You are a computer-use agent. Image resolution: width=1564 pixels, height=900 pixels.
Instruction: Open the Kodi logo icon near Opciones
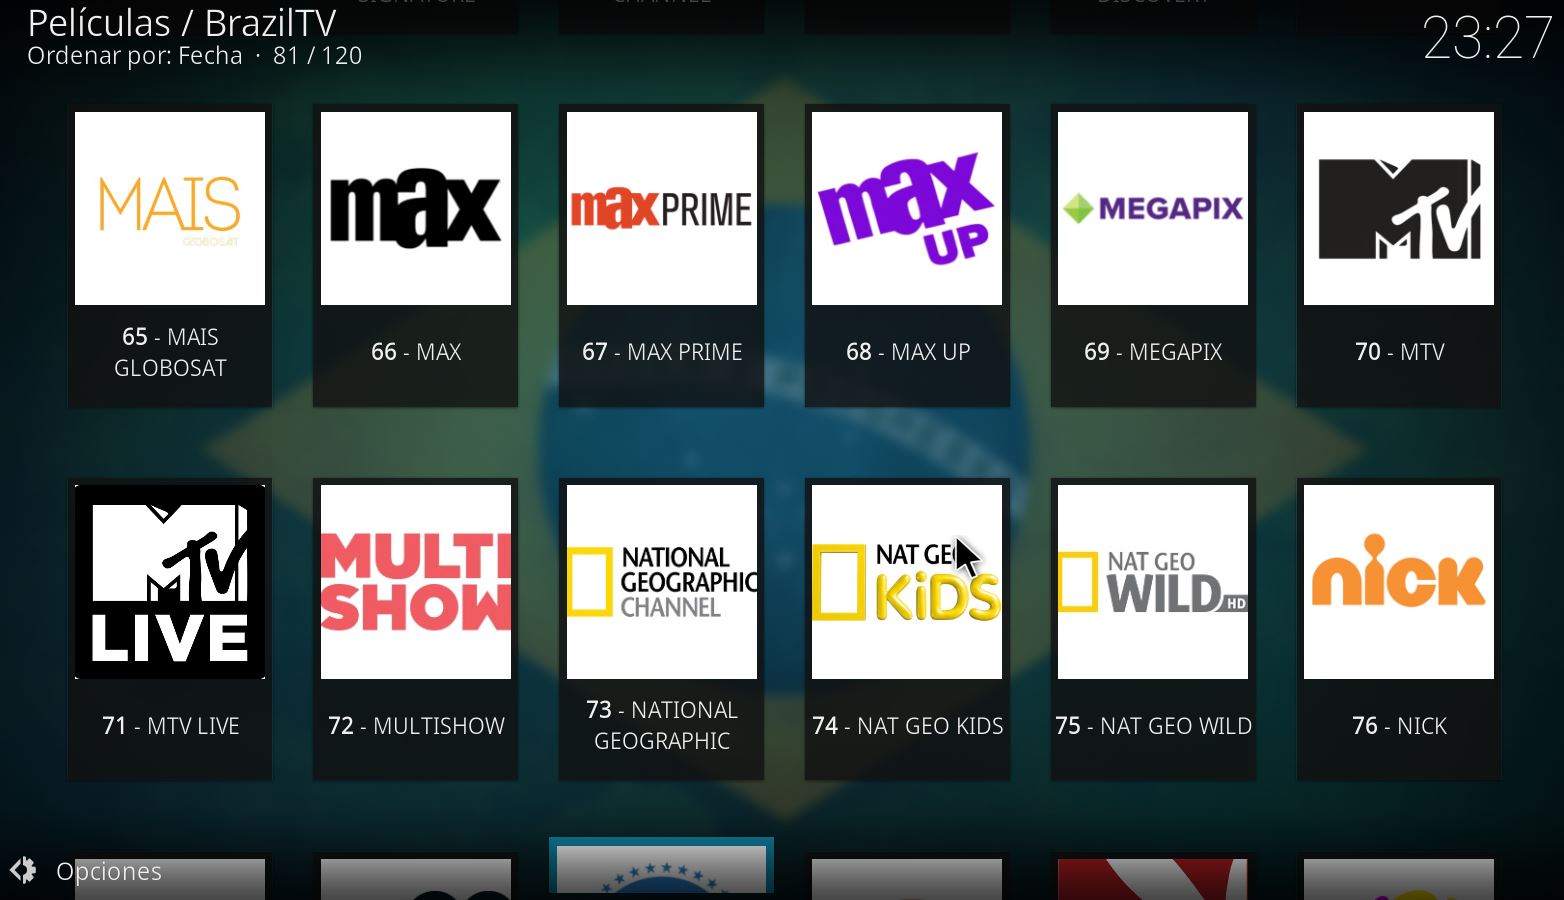(x=22, y=871)
